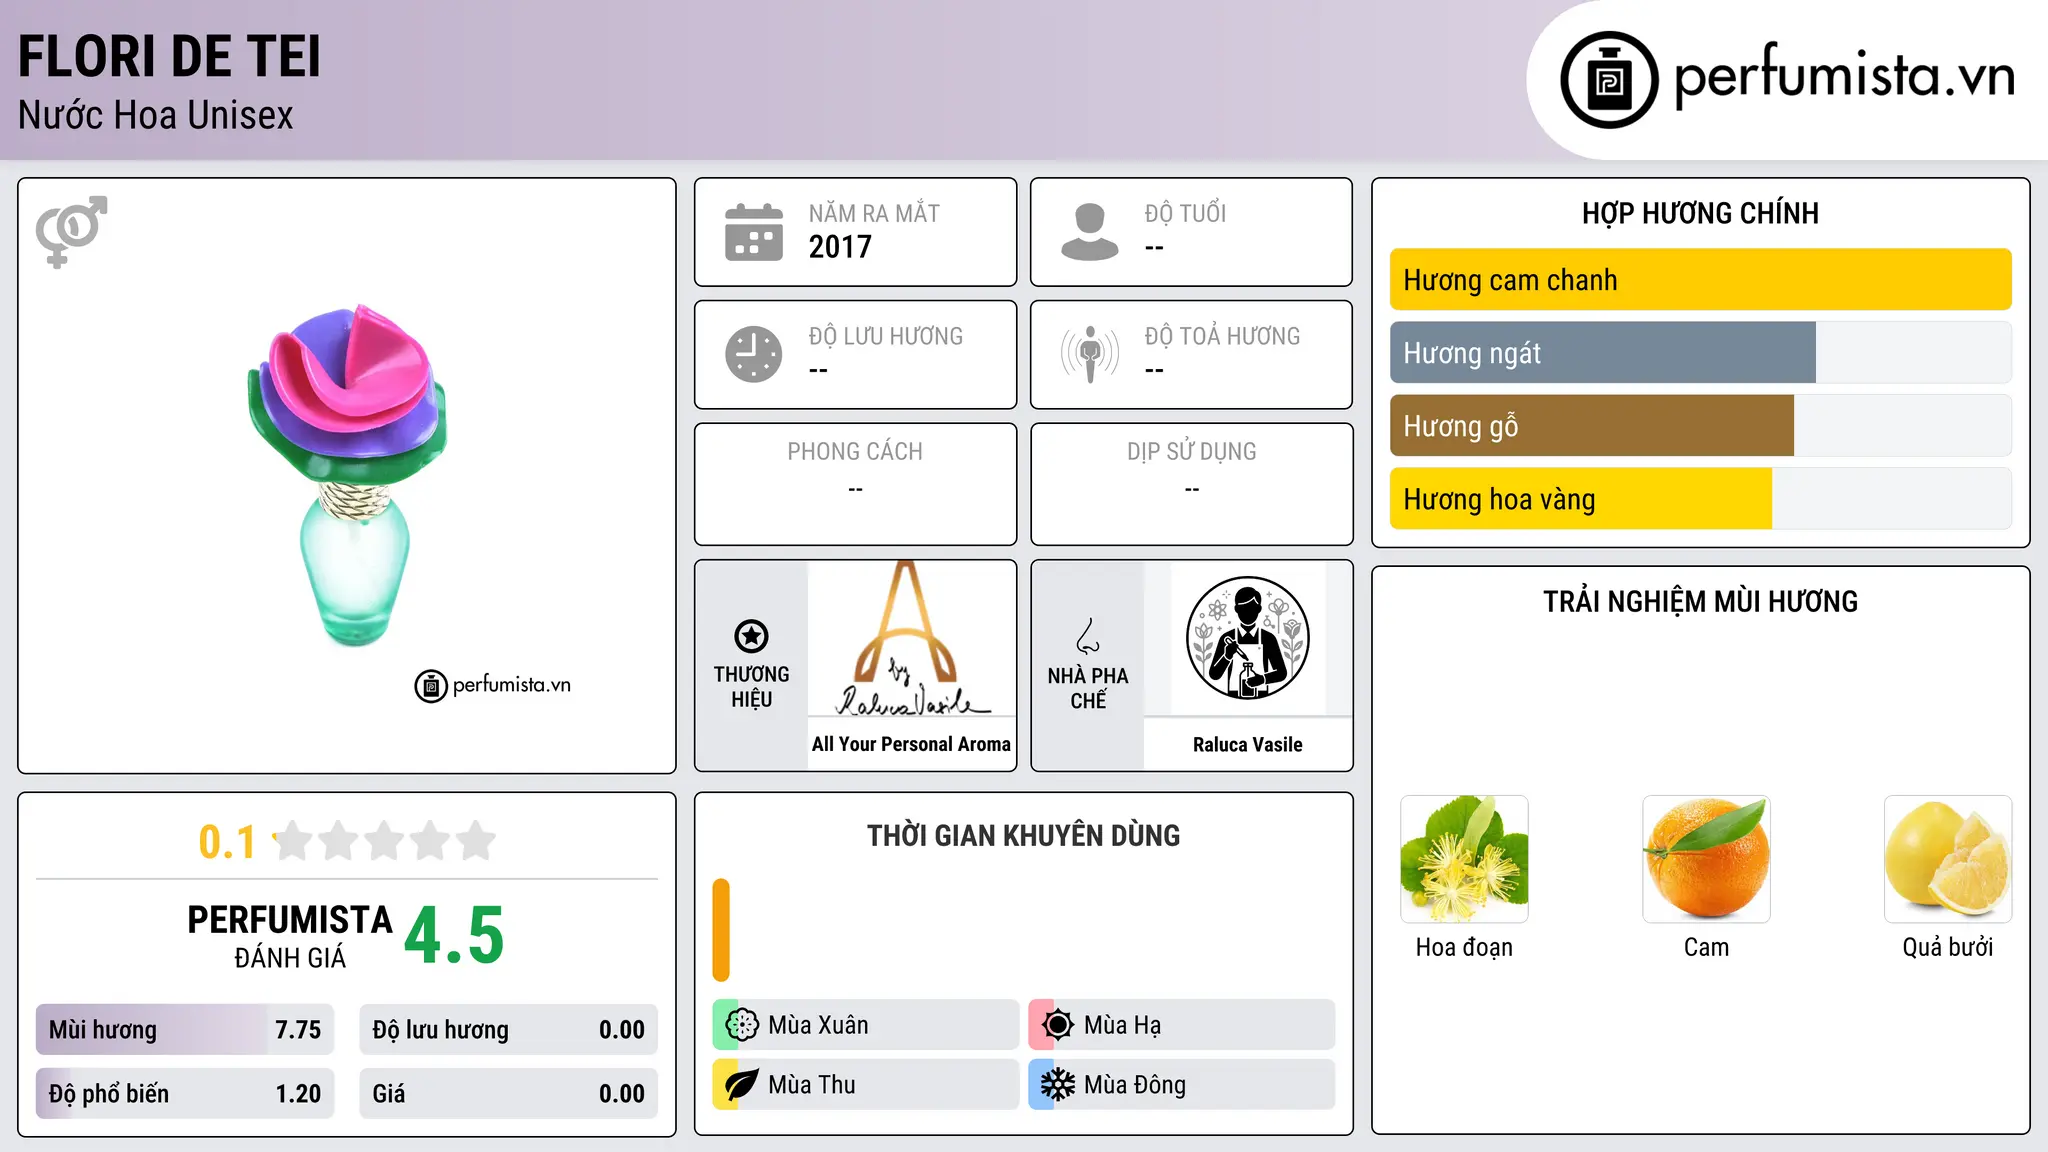
Task: Click the Hương hoa vàng accord bar
Action: (x=1700, y=499)
